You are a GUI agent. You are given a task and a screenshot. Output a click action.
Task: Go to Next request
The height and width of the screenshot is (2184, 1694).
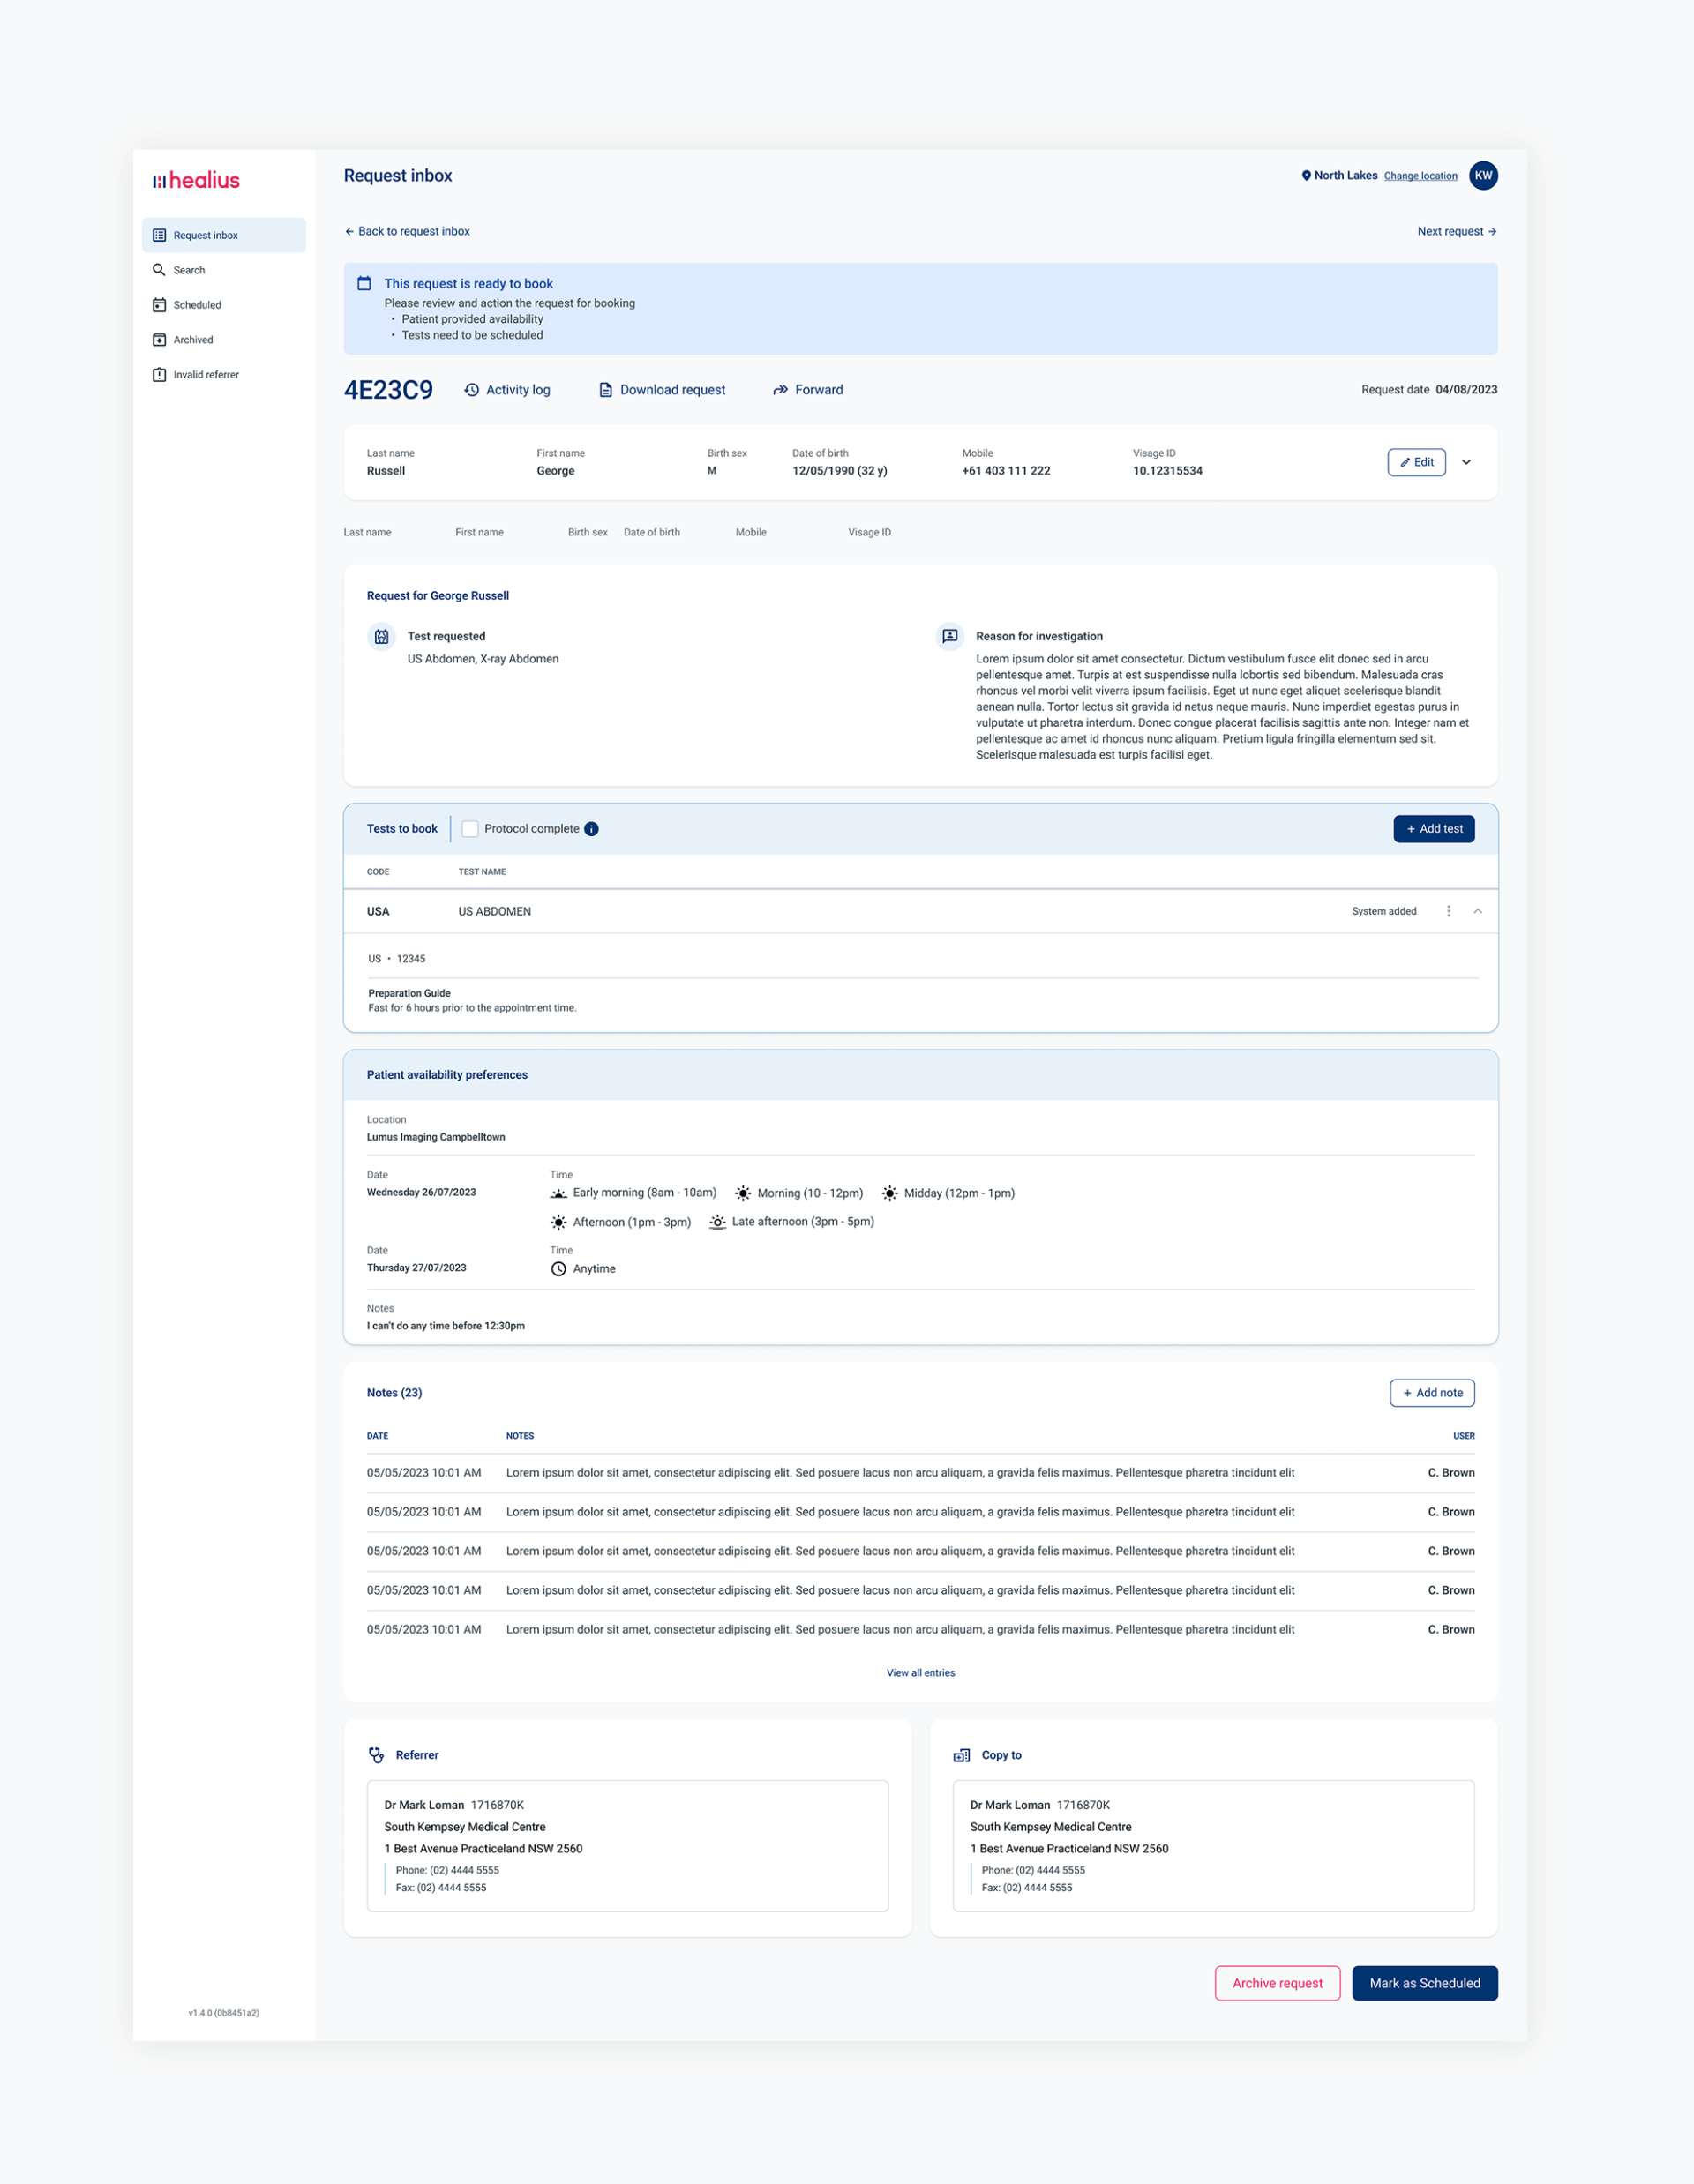click(x=1457, y=231)
